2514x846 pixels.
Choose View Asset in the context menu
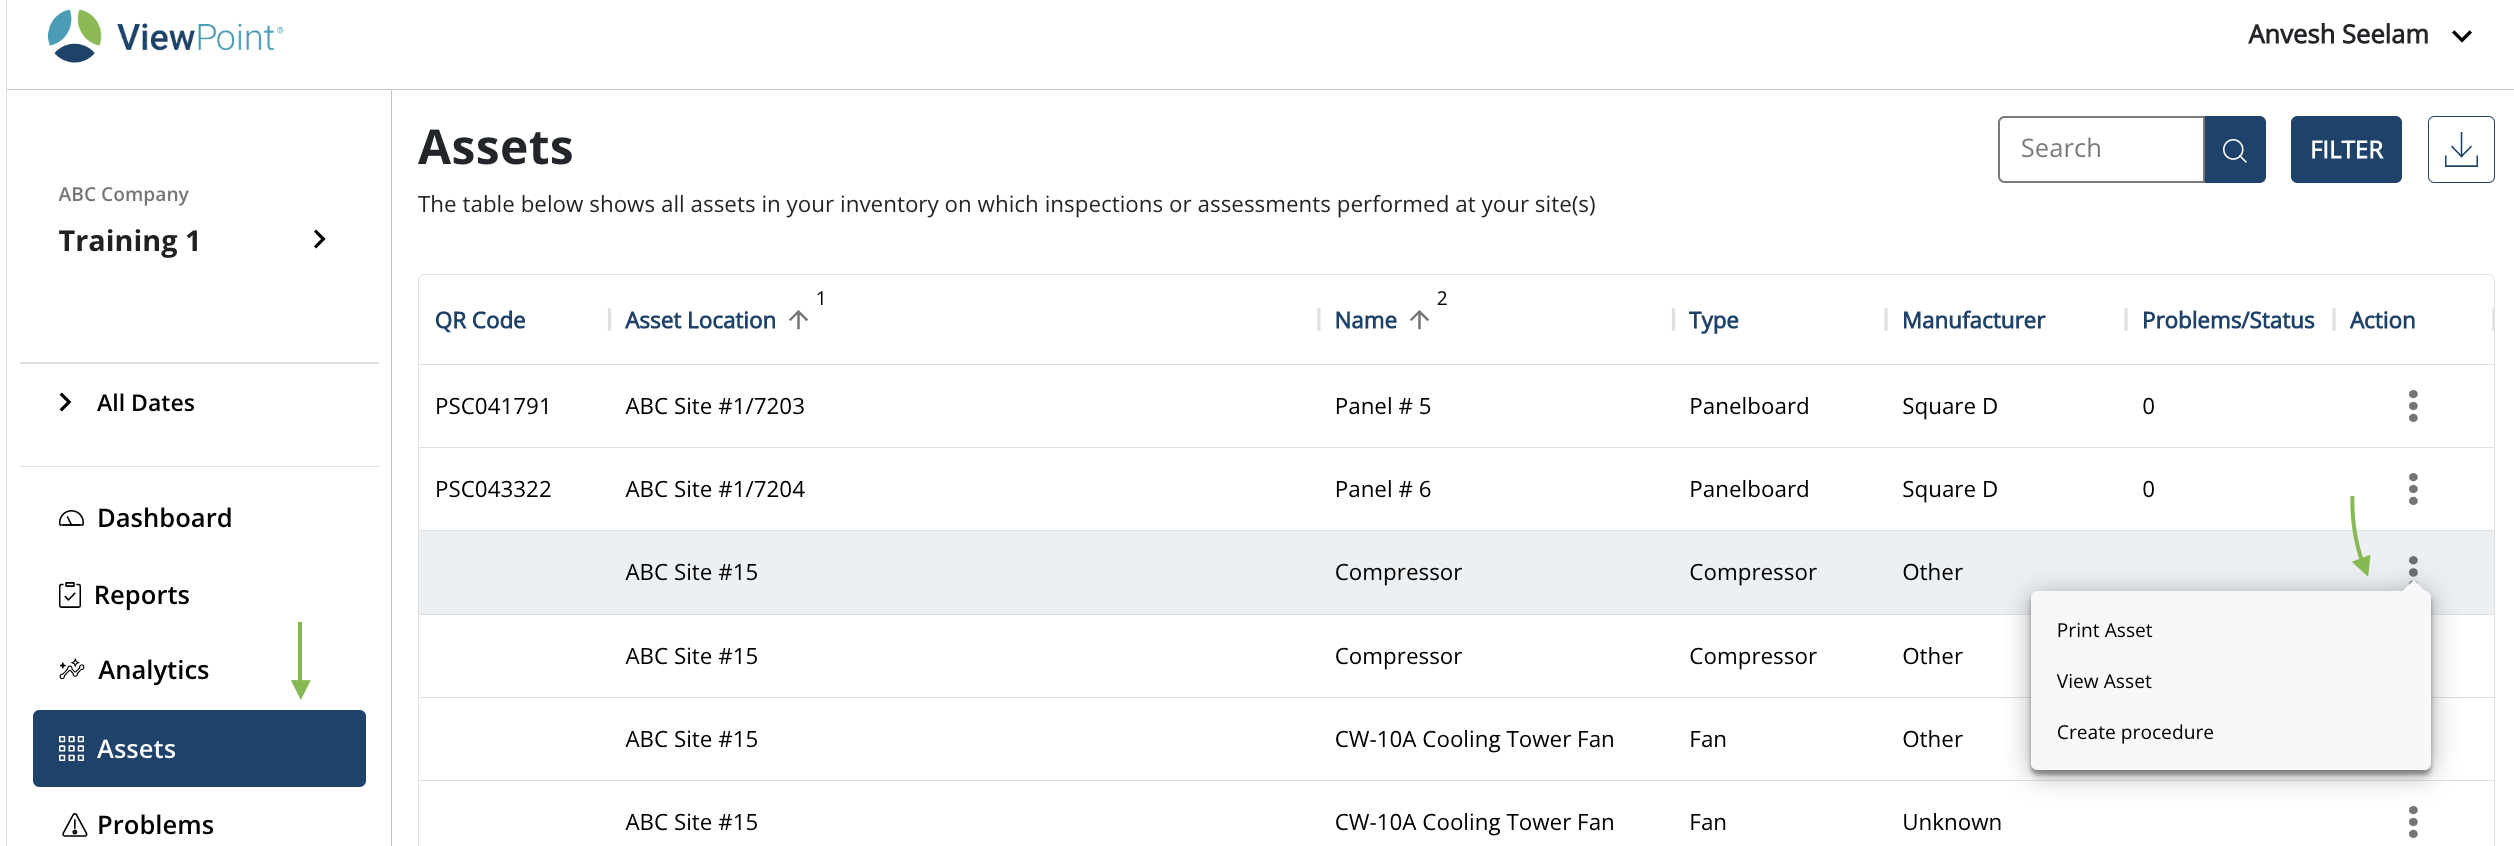[2104, 681]
